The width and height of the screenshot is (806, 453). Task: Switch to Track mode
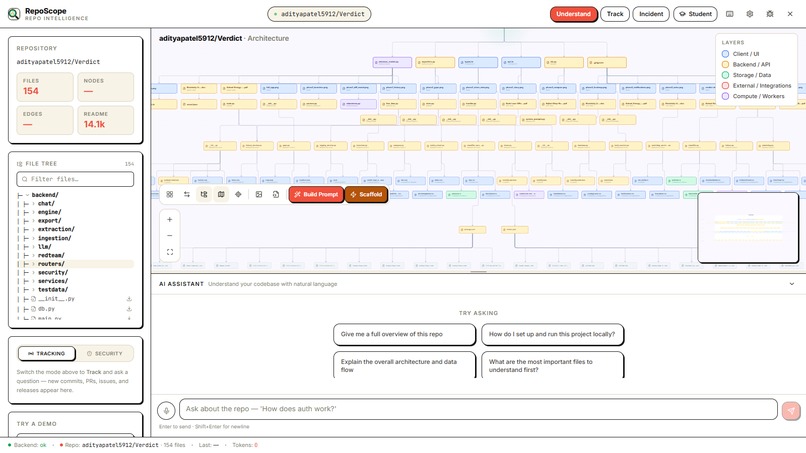point(615,14)
